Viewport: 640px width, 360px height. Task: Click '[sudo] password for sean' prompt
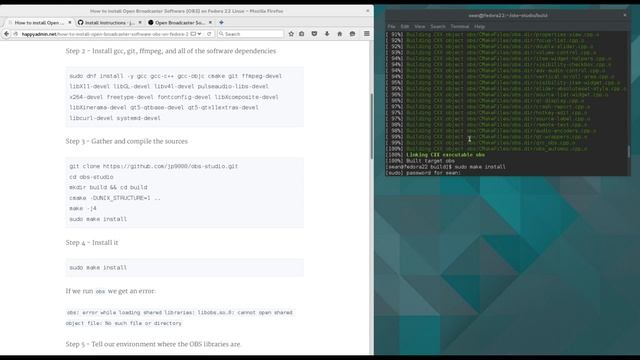pyautogui.click(x=424, y=173)
